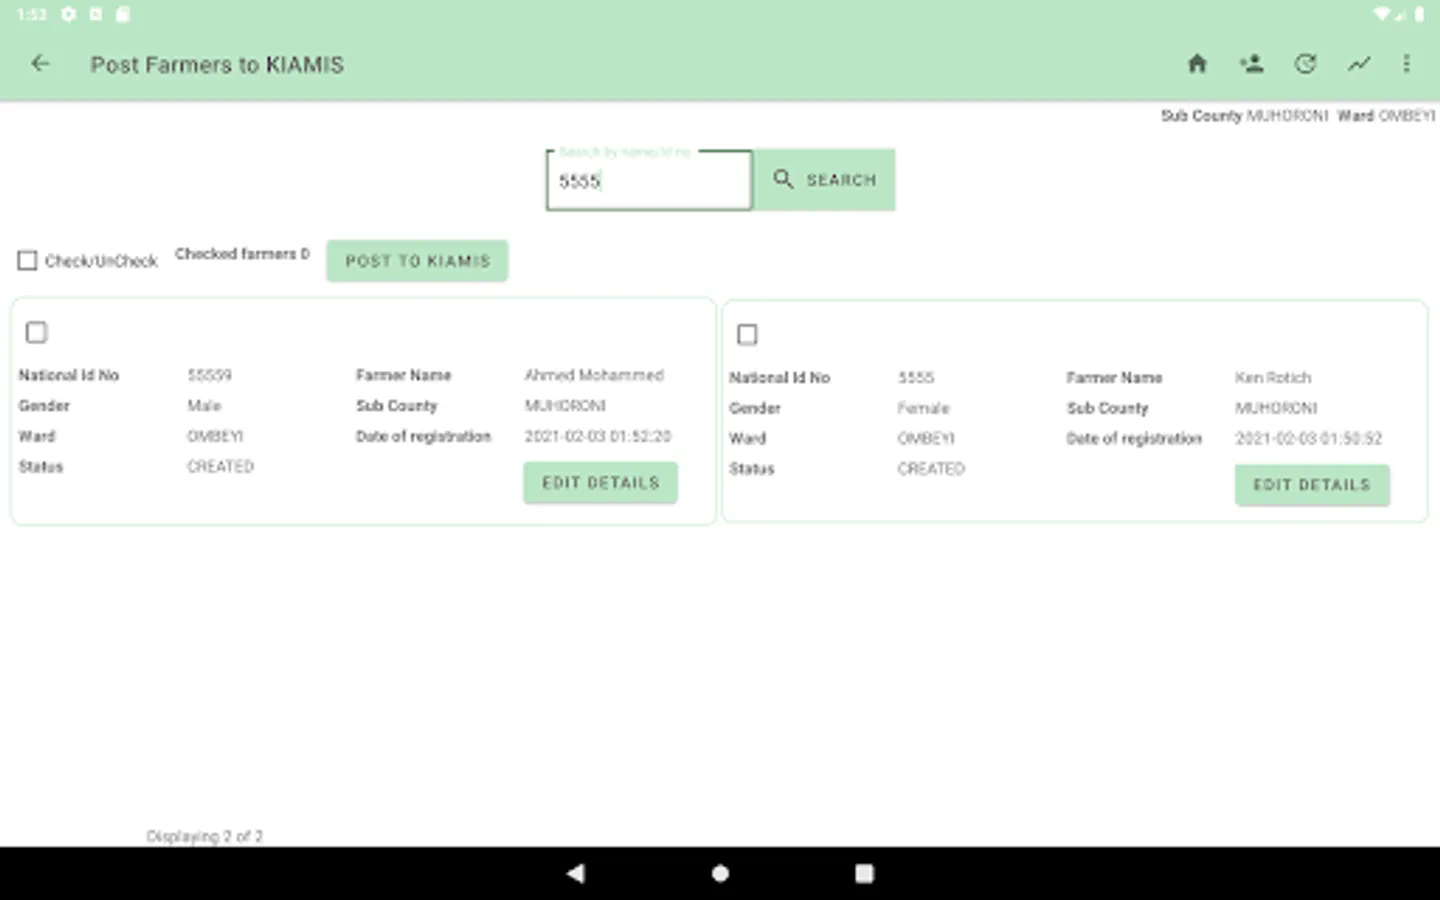1440x900 pixels.
Task: Edit details for Ahmed Mohammed
Action: tap(600, 483)
